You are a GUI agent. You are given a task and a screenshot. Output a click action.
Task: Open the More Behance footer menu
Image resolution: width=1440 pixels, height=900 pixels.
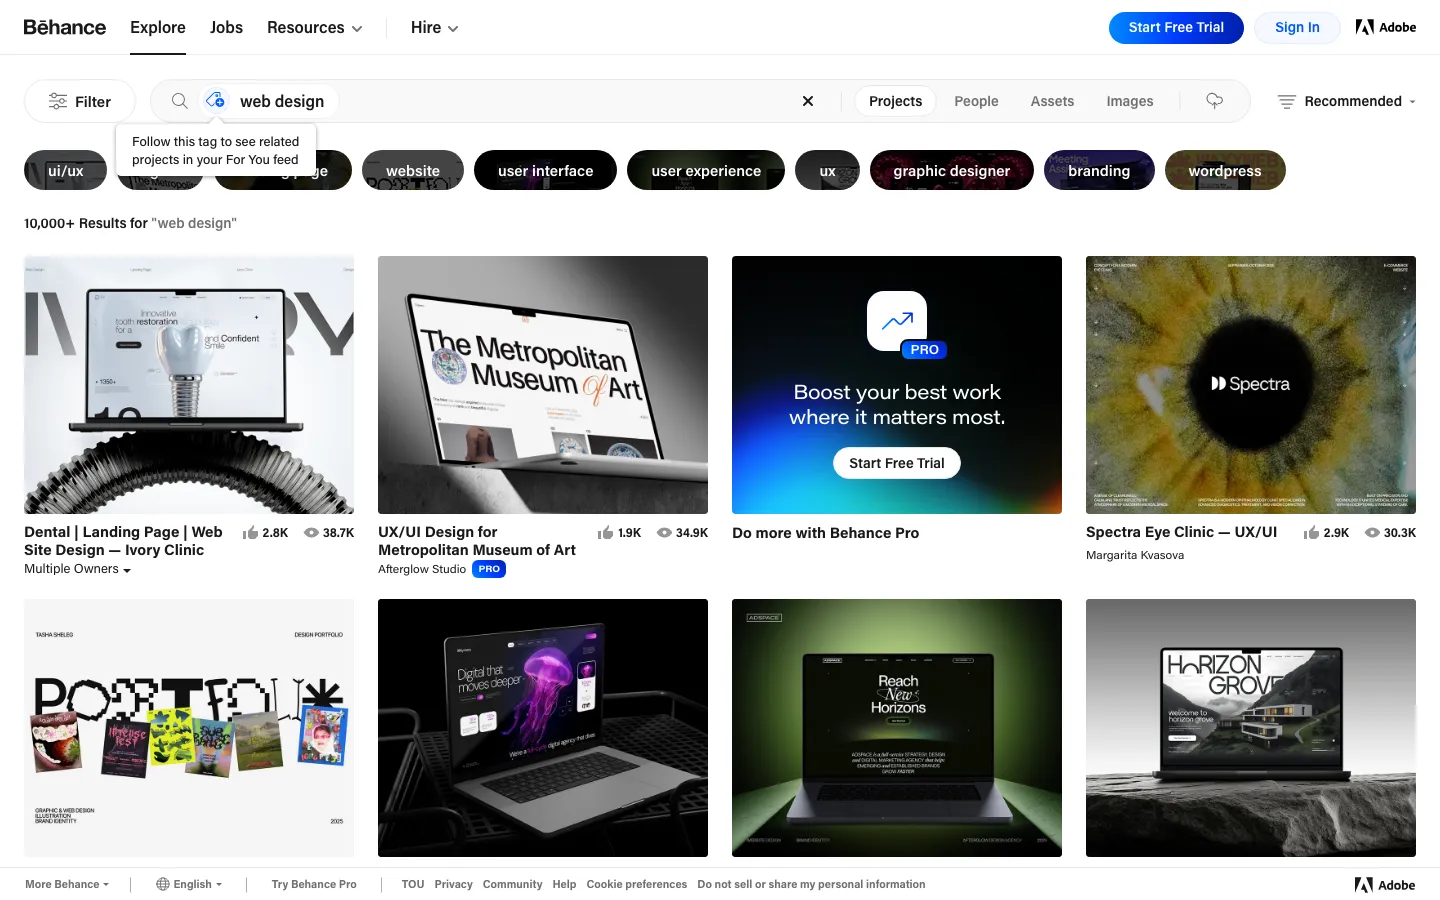(67, 884)
